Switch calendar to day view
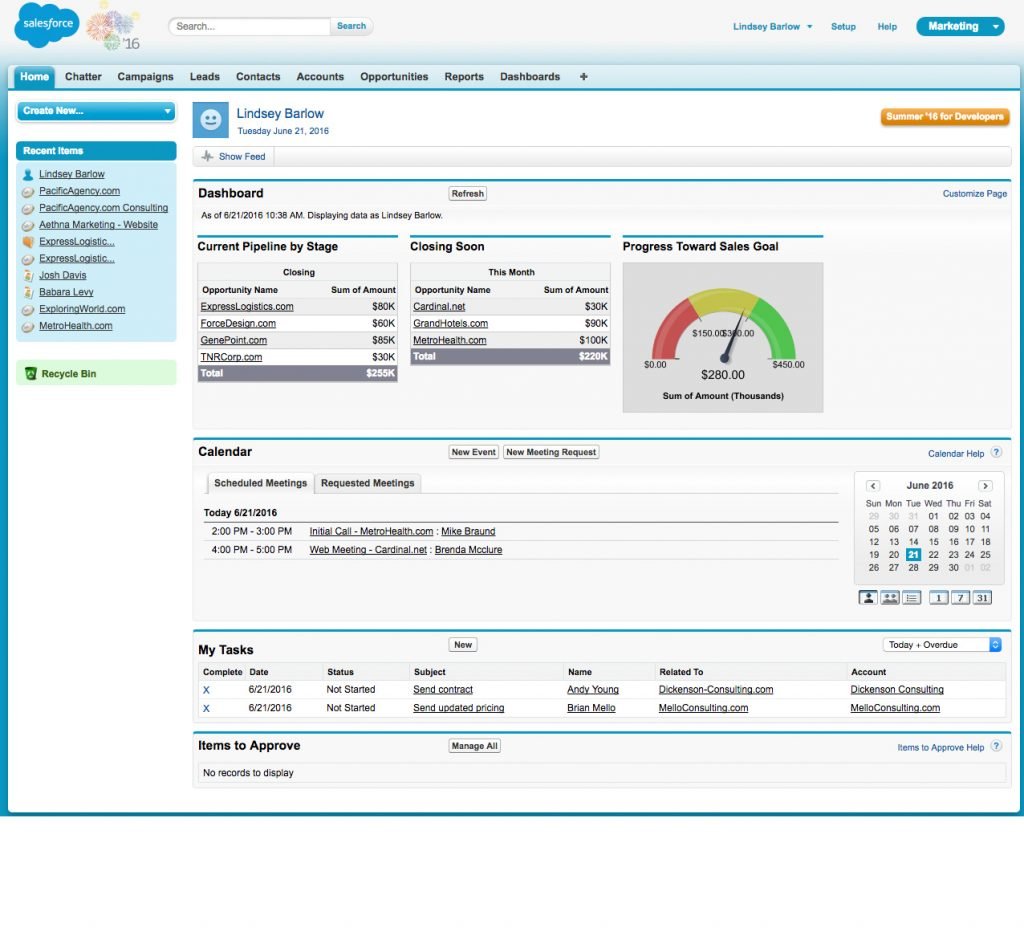The height and width of the screenshot is (944, 1024). coord(938,597)
